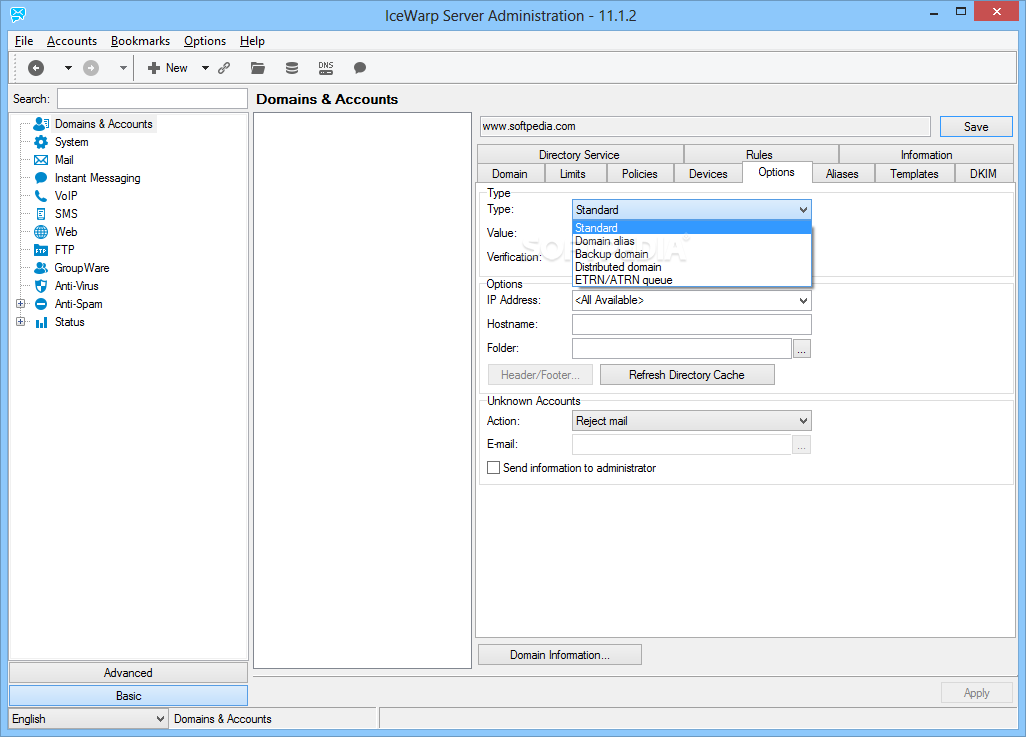Select the FTP icon in tree
Screen dimensions: 1026x737
(x=41, y=250)
